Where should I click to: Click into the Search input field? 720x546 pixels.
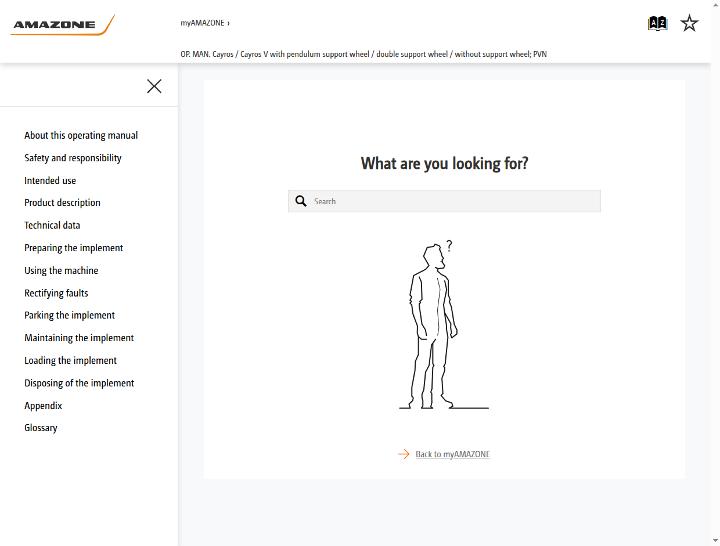pyautogui.click(x=444, y=201)
